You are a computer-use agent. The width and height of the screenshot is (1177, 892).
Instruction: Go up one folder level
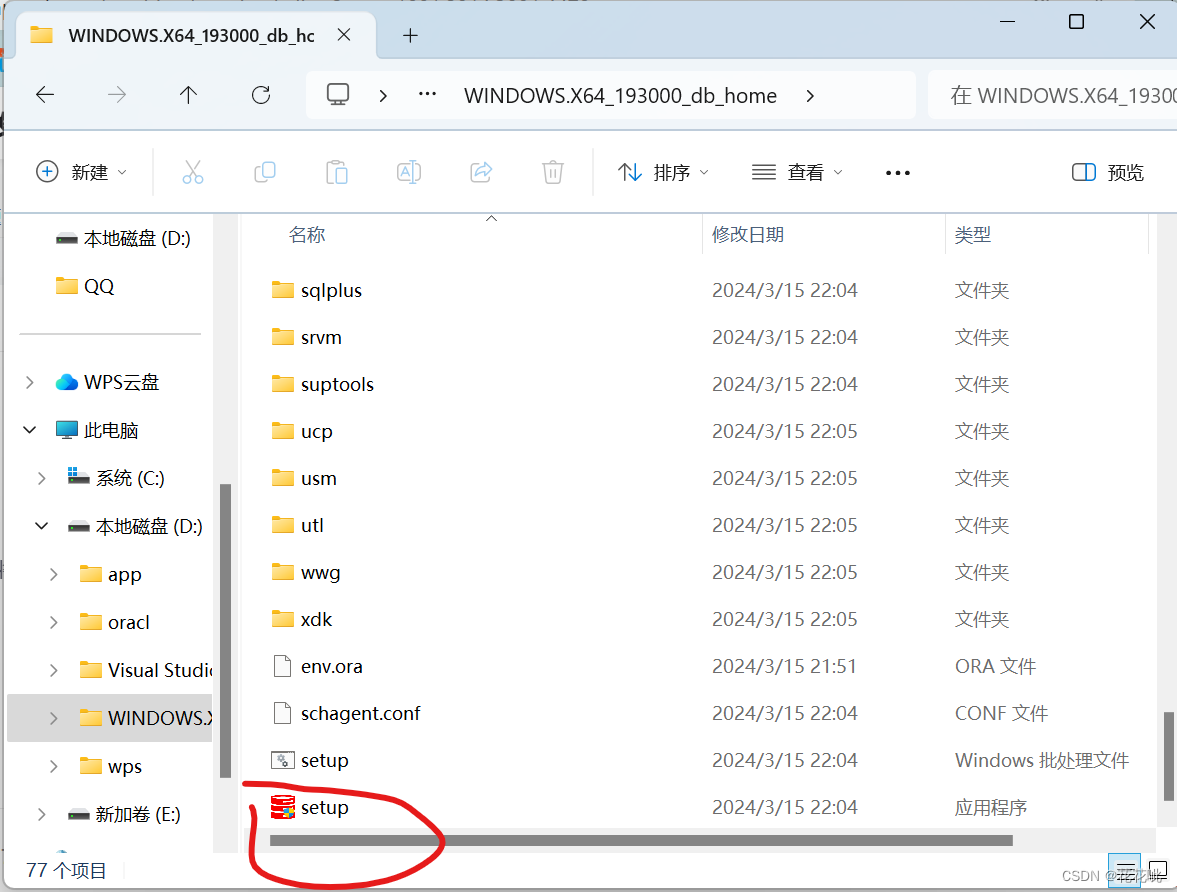pyautogui.click(x=188, y=95)
